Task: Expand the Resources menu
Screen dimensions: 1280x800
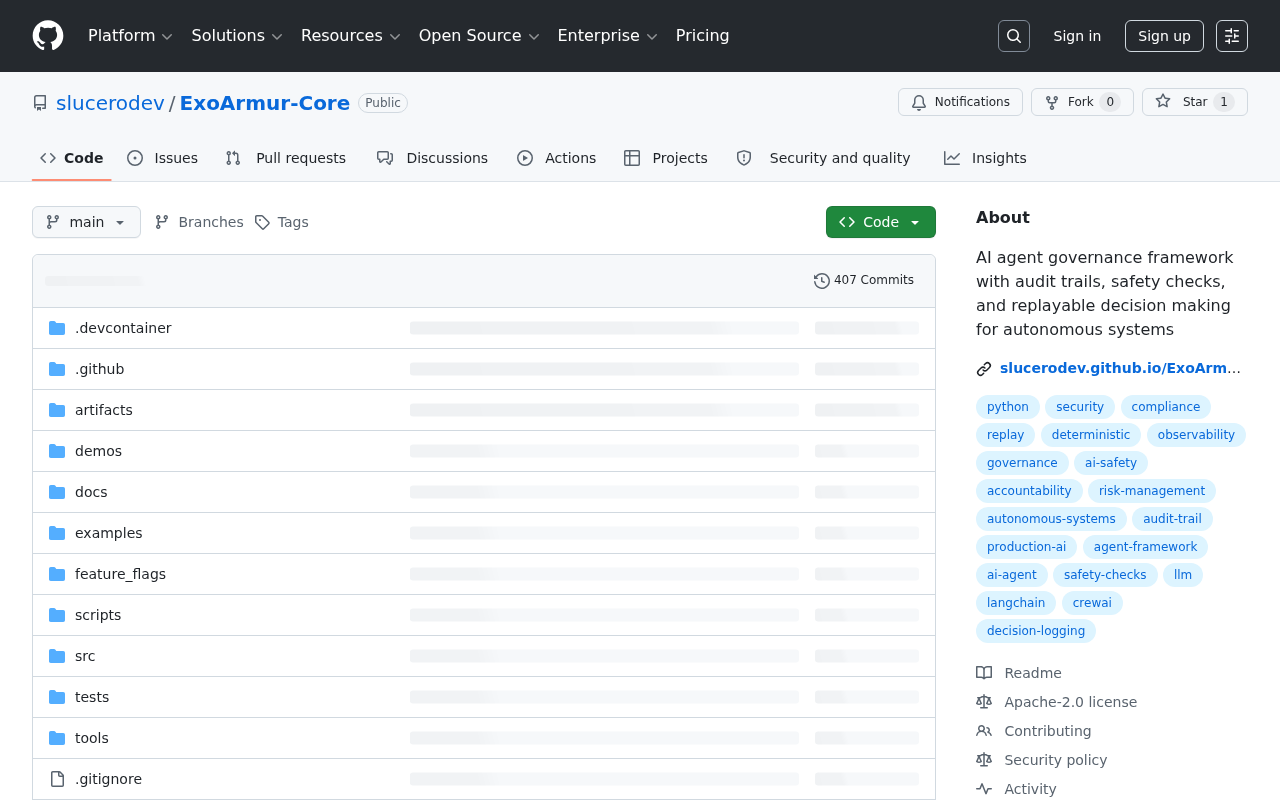Action: click(351, 36)
